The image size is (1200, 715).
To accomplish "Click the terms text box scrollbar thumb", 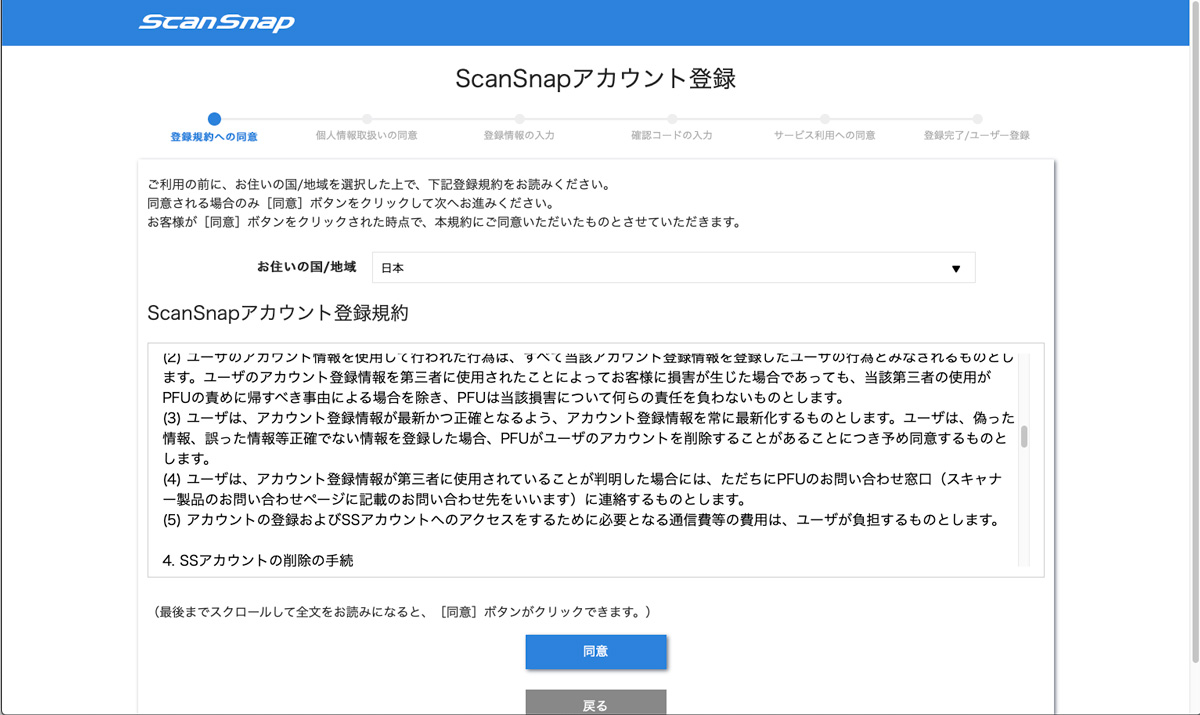I will (1024, 436).
